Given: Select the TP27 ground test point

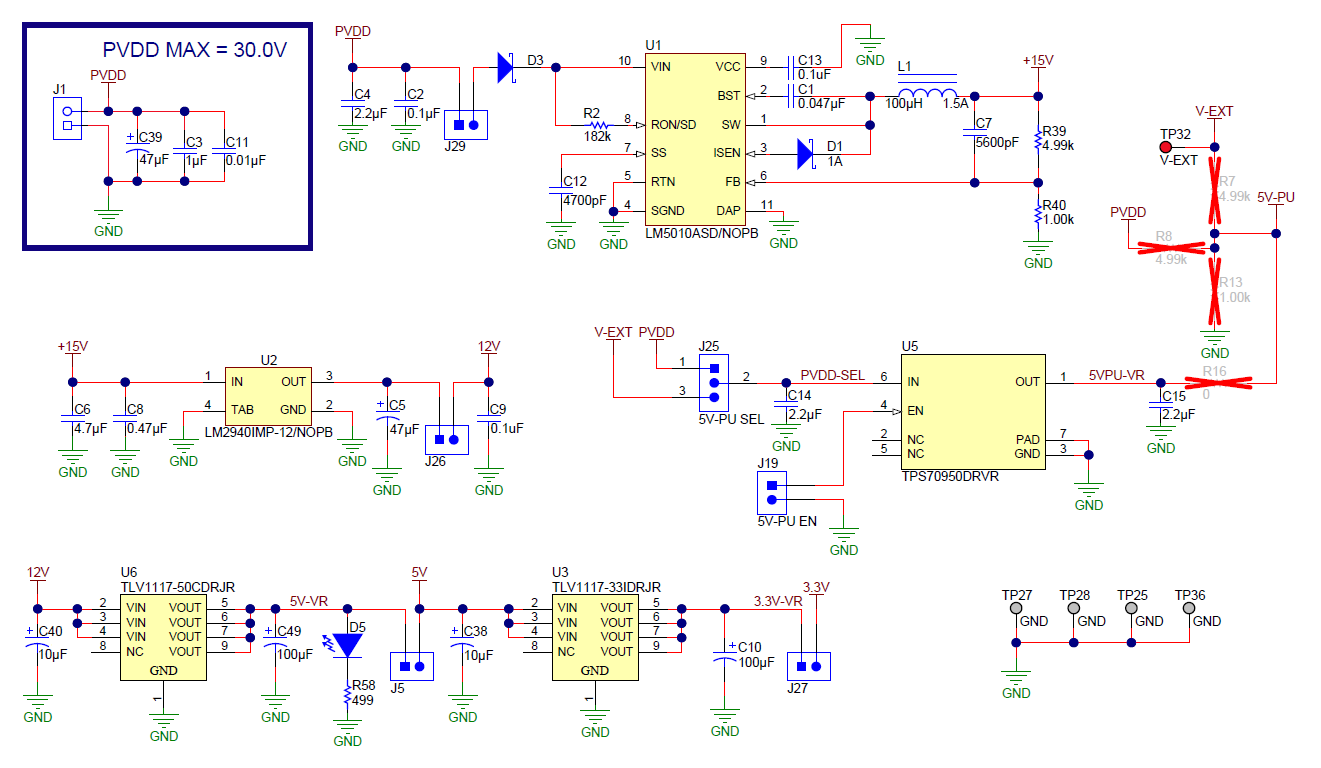Looking at the screenshot, I should (1017, 607).
